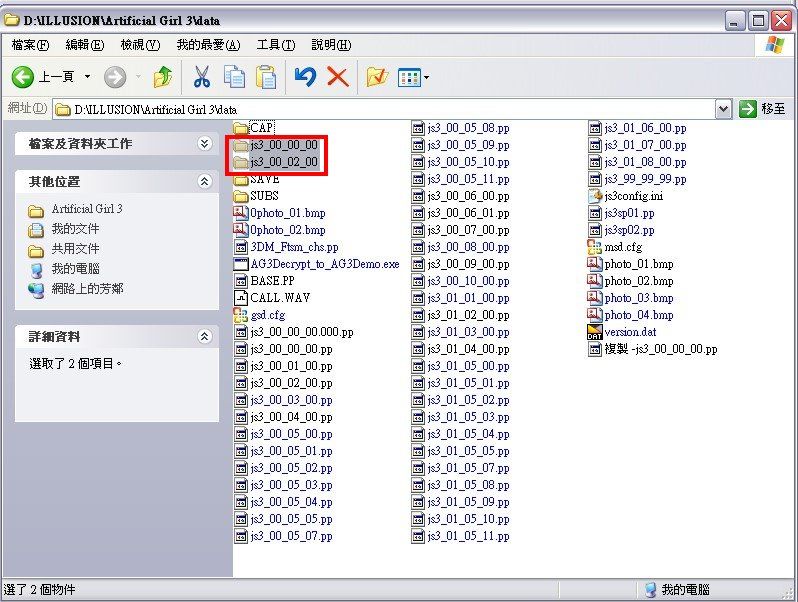The image size is (798, 602).
Task: Open the Artificial Girl 3 sidebar link
Action: point(87,209)
